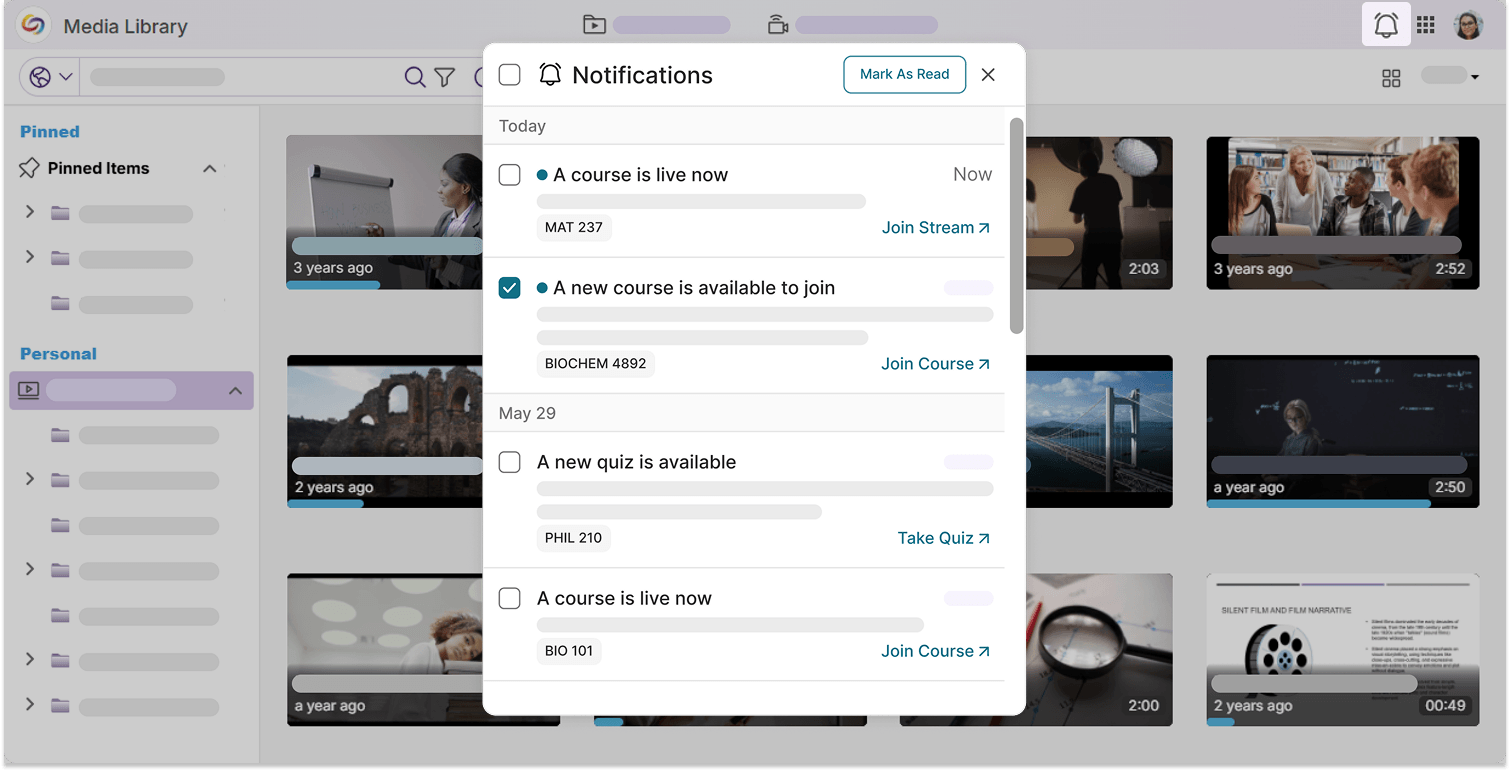Click the bell icon in Notifications title
This screenshot has height=771, width=1510.
(550, 75)
